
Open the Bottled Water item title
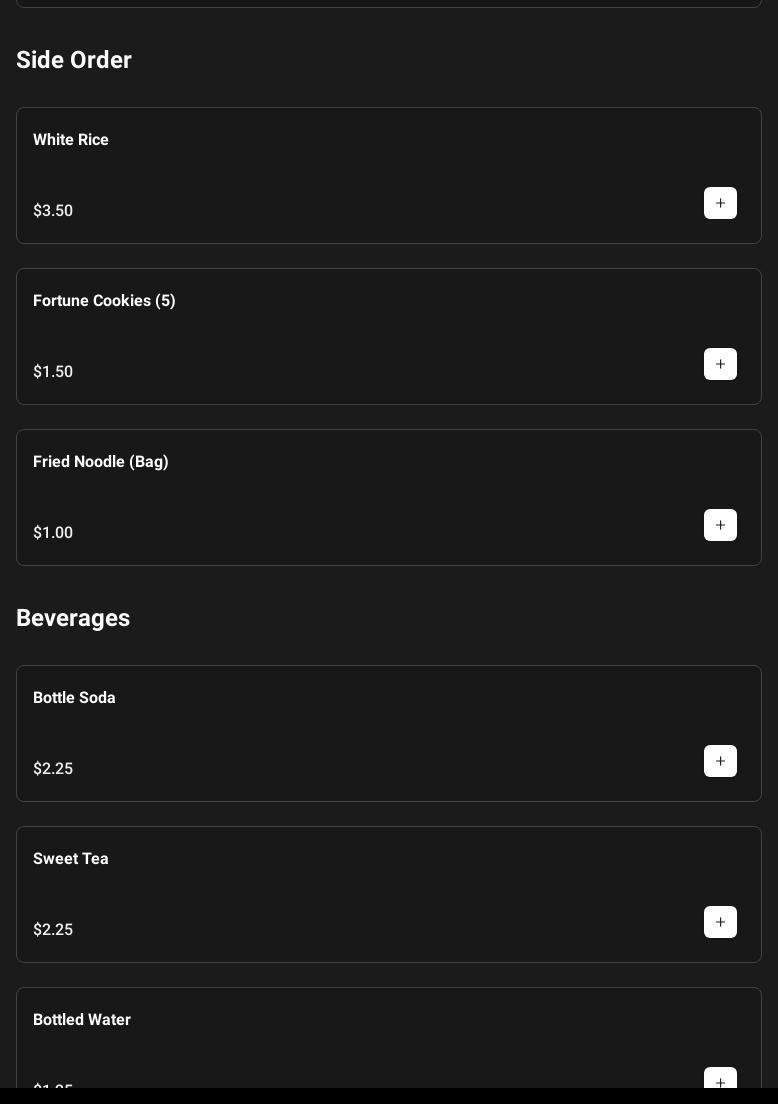pos(82,1020)
